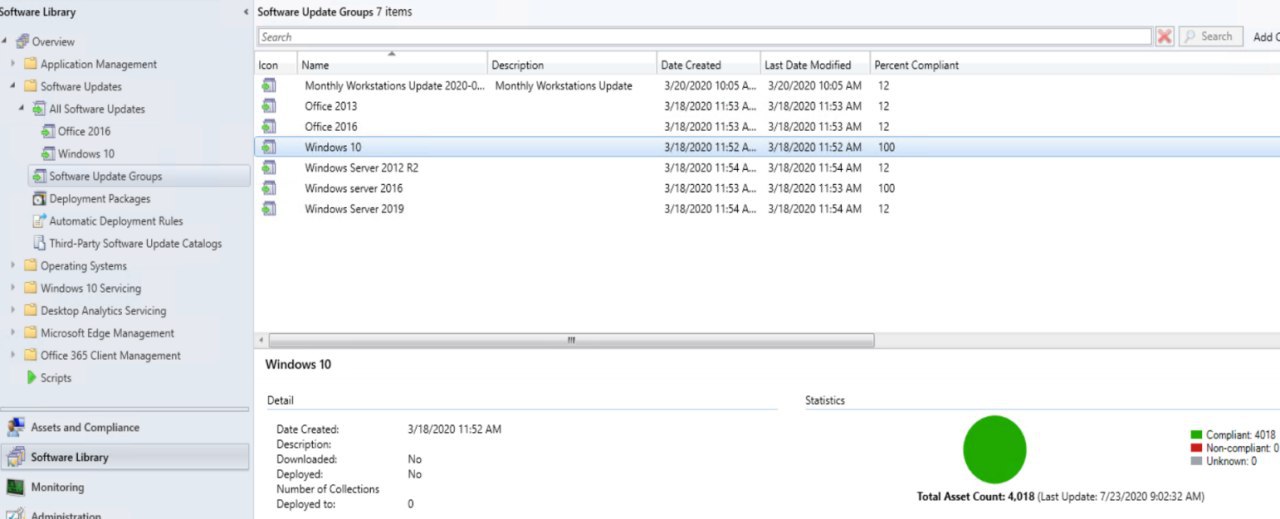
Task: Click the Office 2016 tree node icon
Action: (48, 131)
